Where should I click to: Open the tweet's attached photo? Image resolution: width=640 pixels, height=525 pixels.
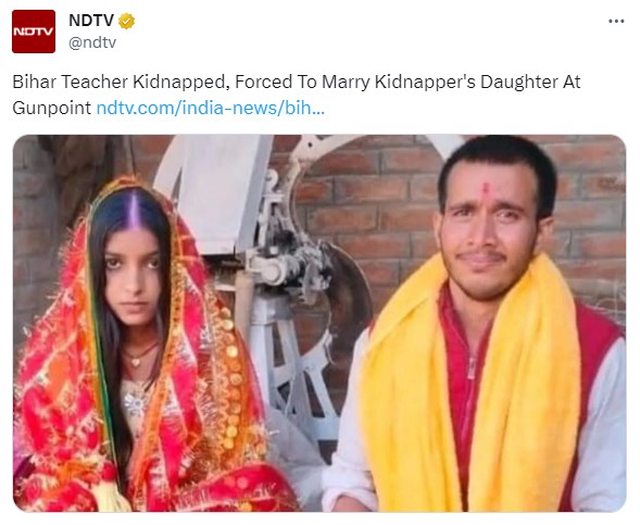tap(319, 322)
